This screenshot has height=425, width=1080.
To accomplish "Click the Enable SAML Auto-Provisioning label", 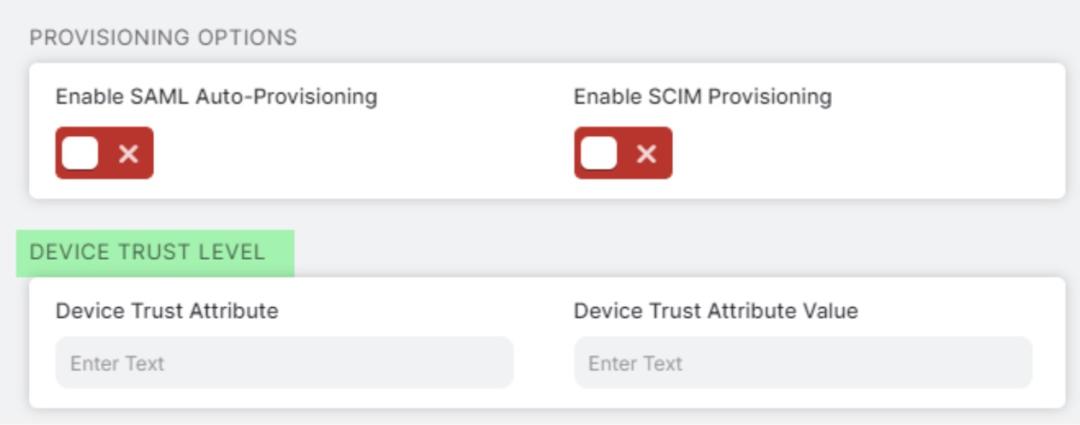I will pyautogui.click(x=216, y=97).
